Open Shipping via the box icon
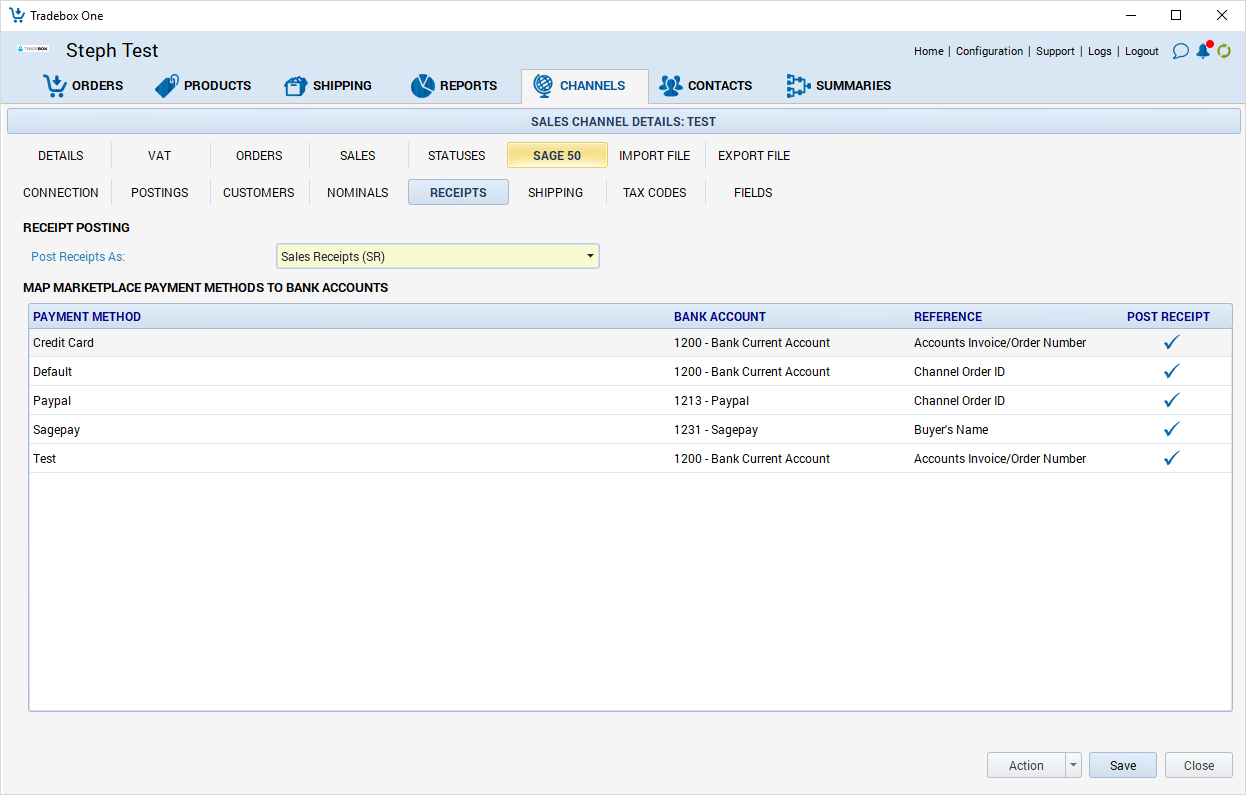 295,86
